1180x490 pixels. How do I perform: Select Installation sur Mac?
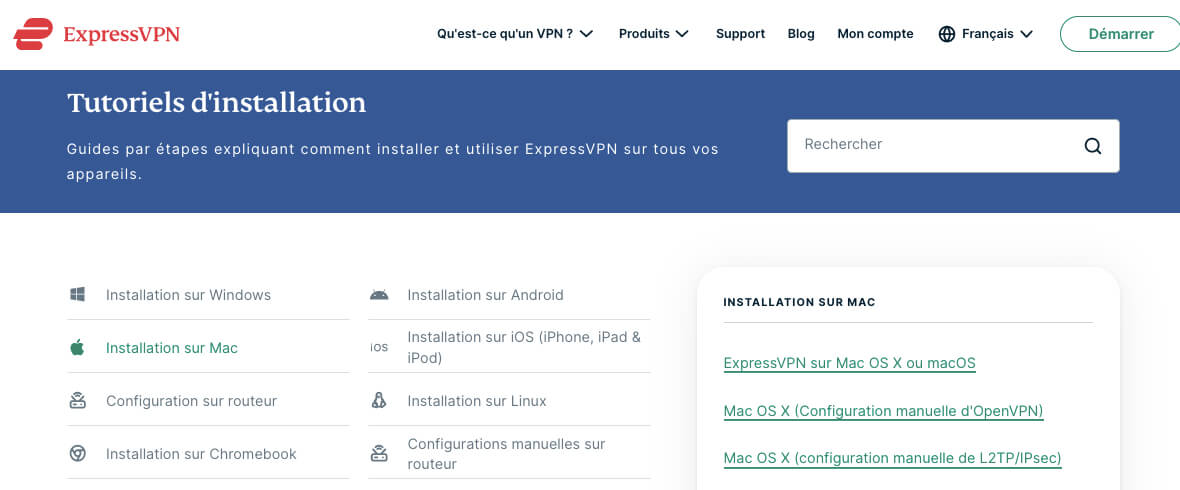pos(172,348)
